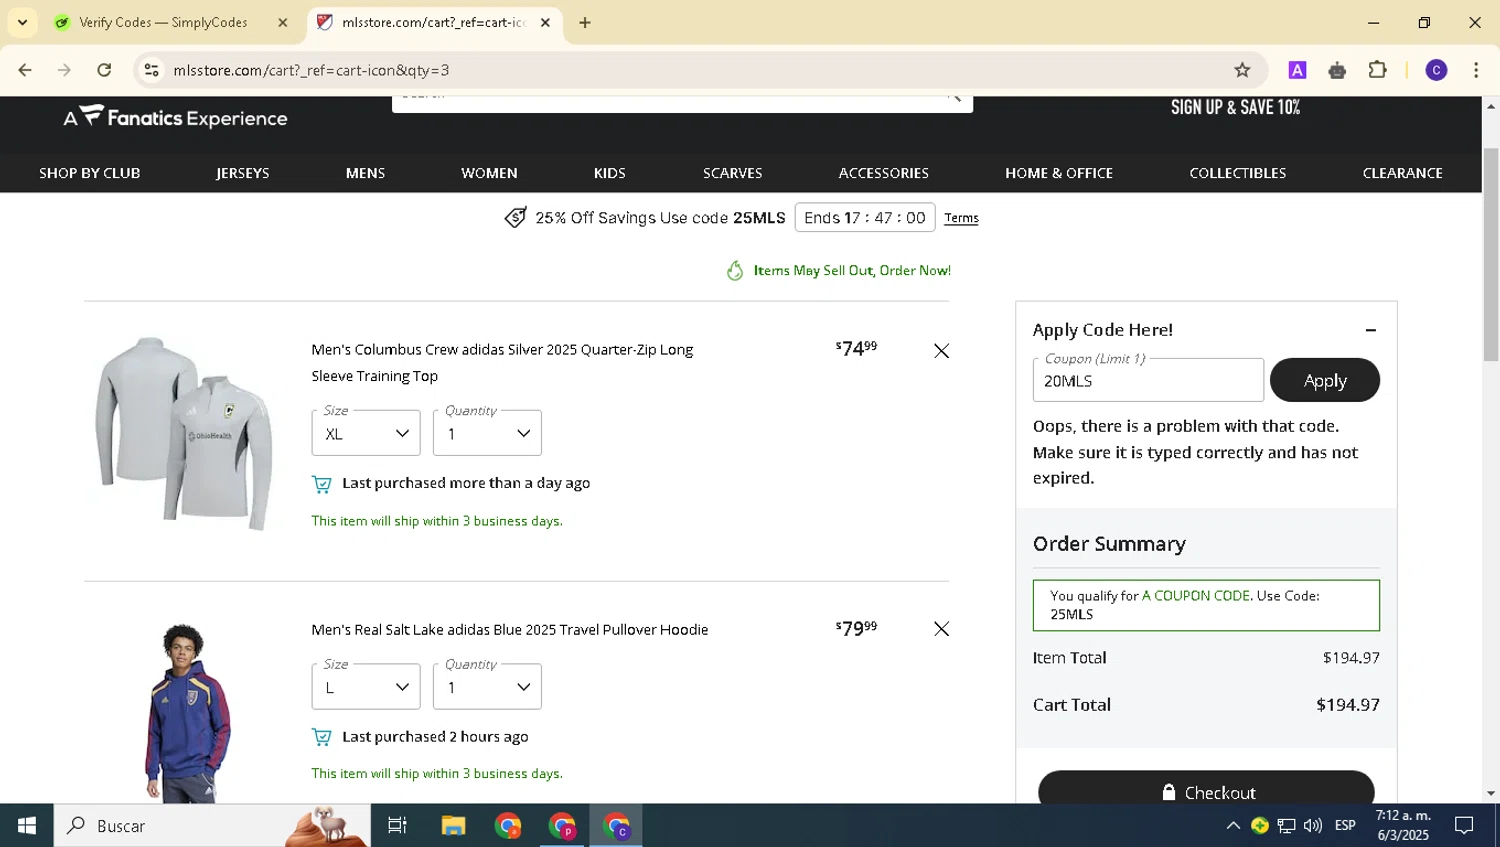Open the Chrome profile avatar C
This screenshot has width=1500, height=847.
point(1436,70)
